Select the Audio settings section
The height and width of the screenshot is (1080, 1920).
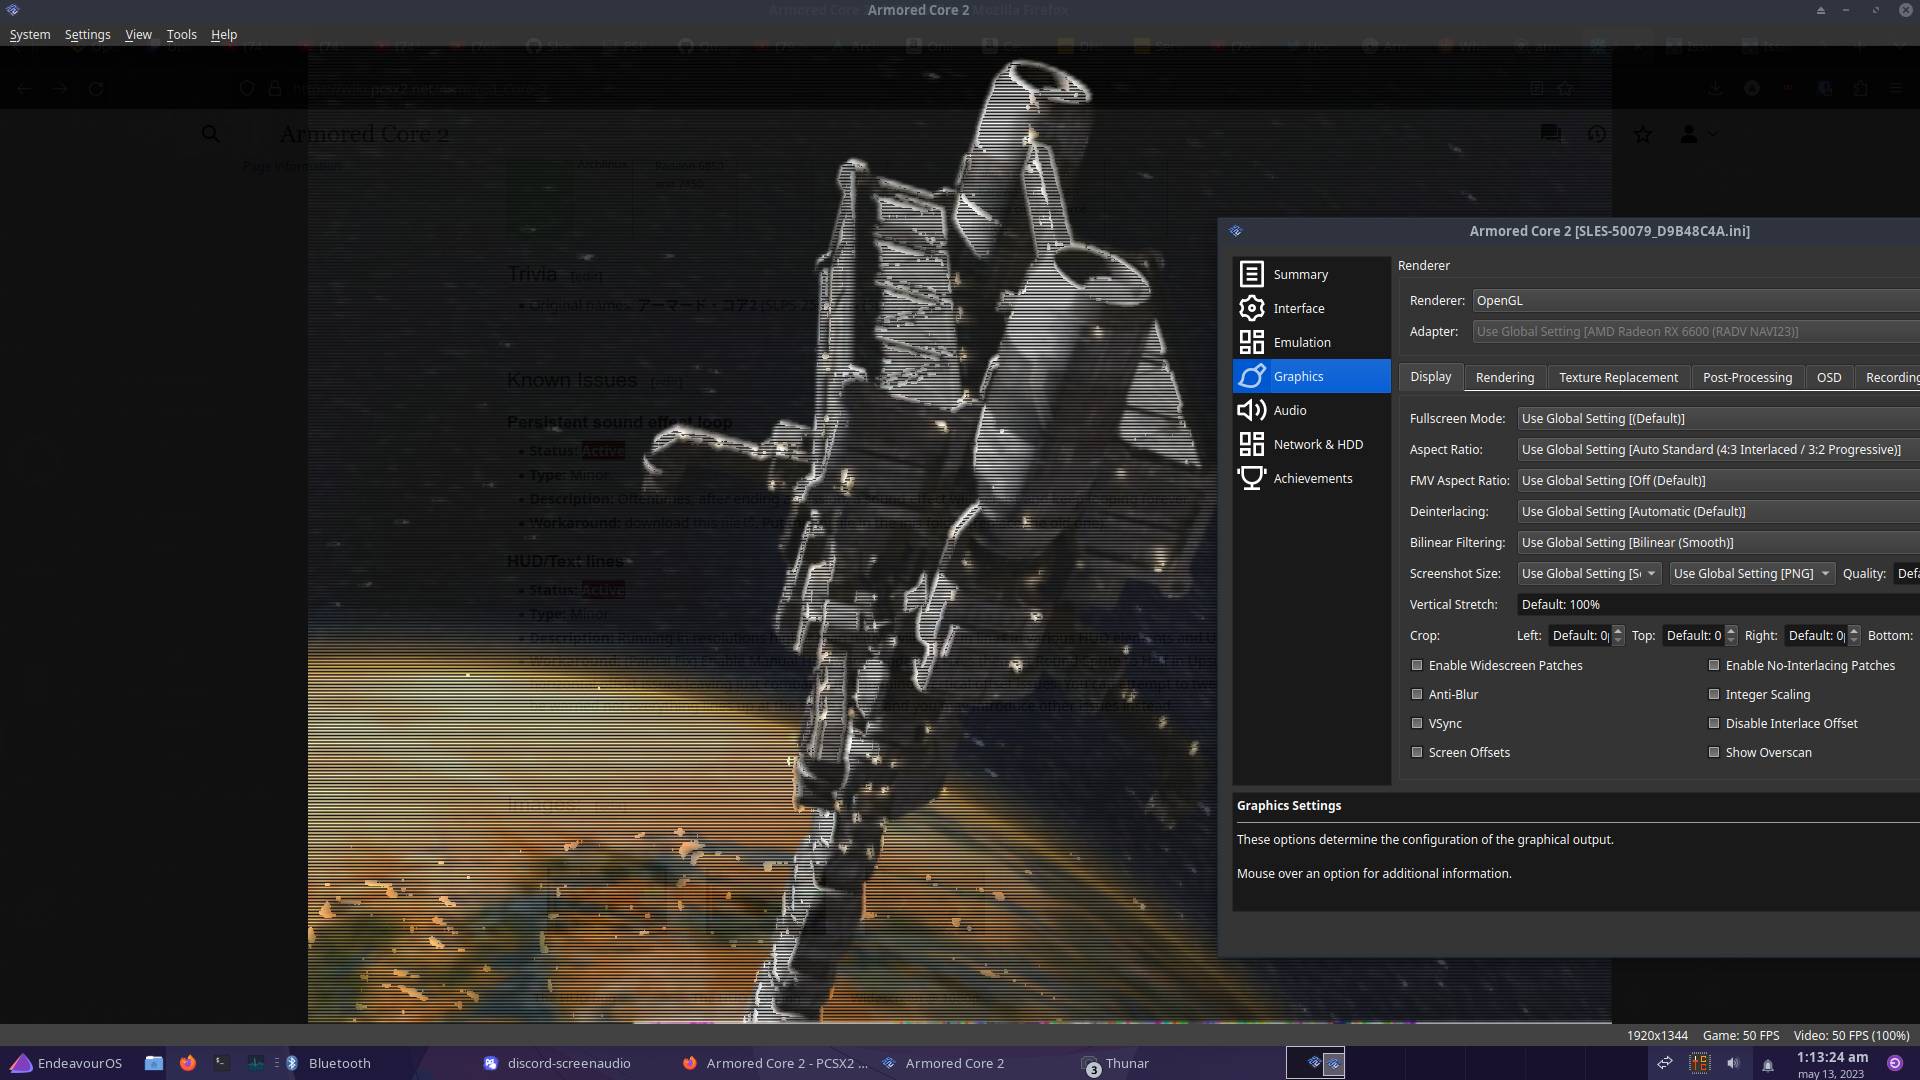1290,410
